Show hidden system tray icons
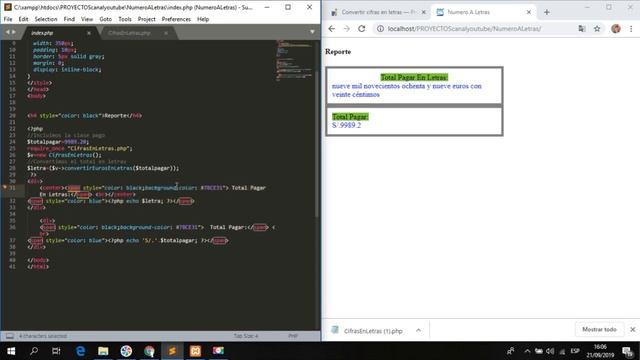The width and height of the screenshot is (640, 360). (x=527, y=351)
